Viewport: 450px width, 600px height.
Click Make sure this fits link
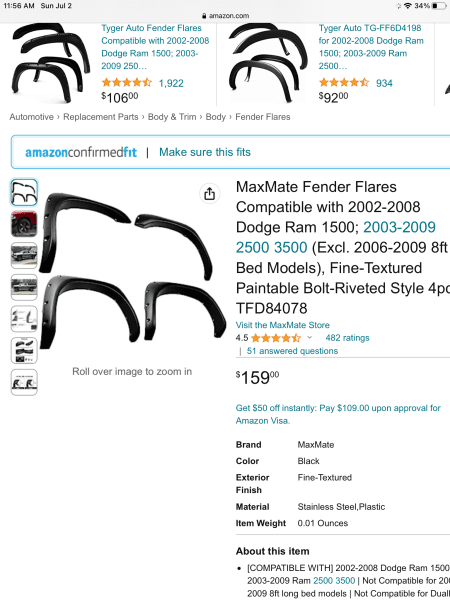click(x=205, y=152)
